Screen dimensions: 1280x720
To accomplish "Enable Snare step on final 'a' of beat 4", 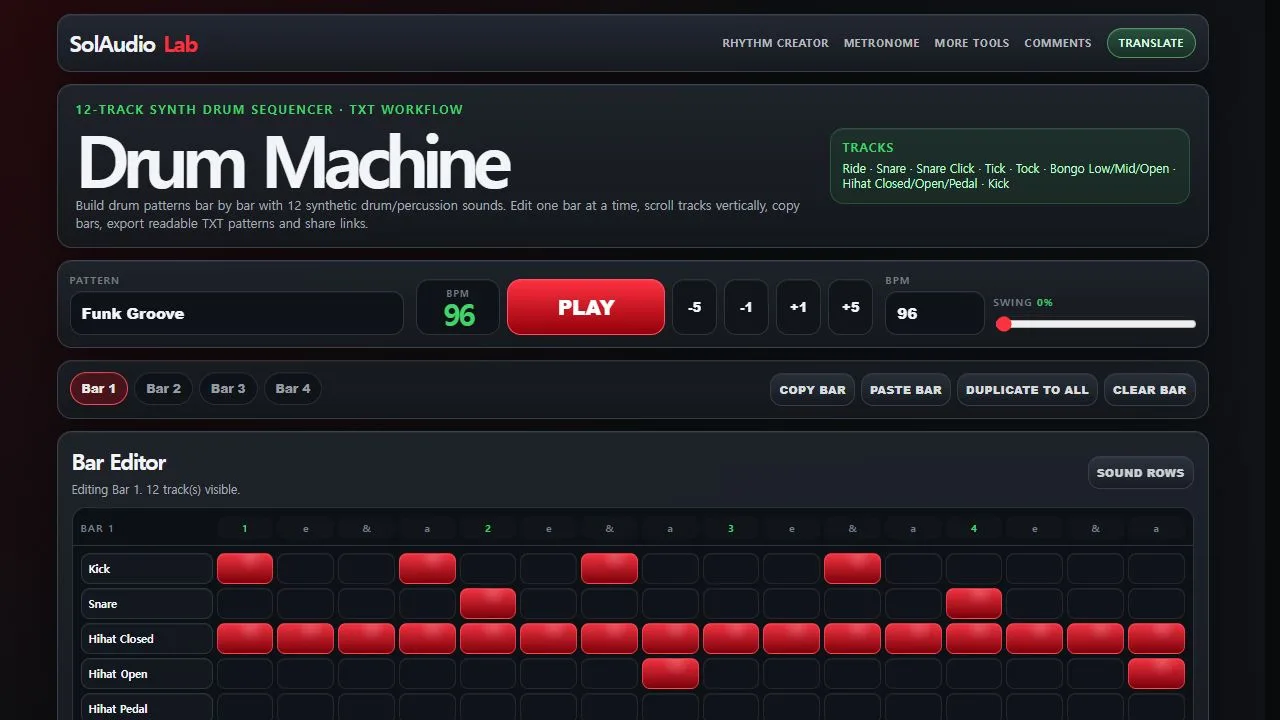I will 1156,604.
